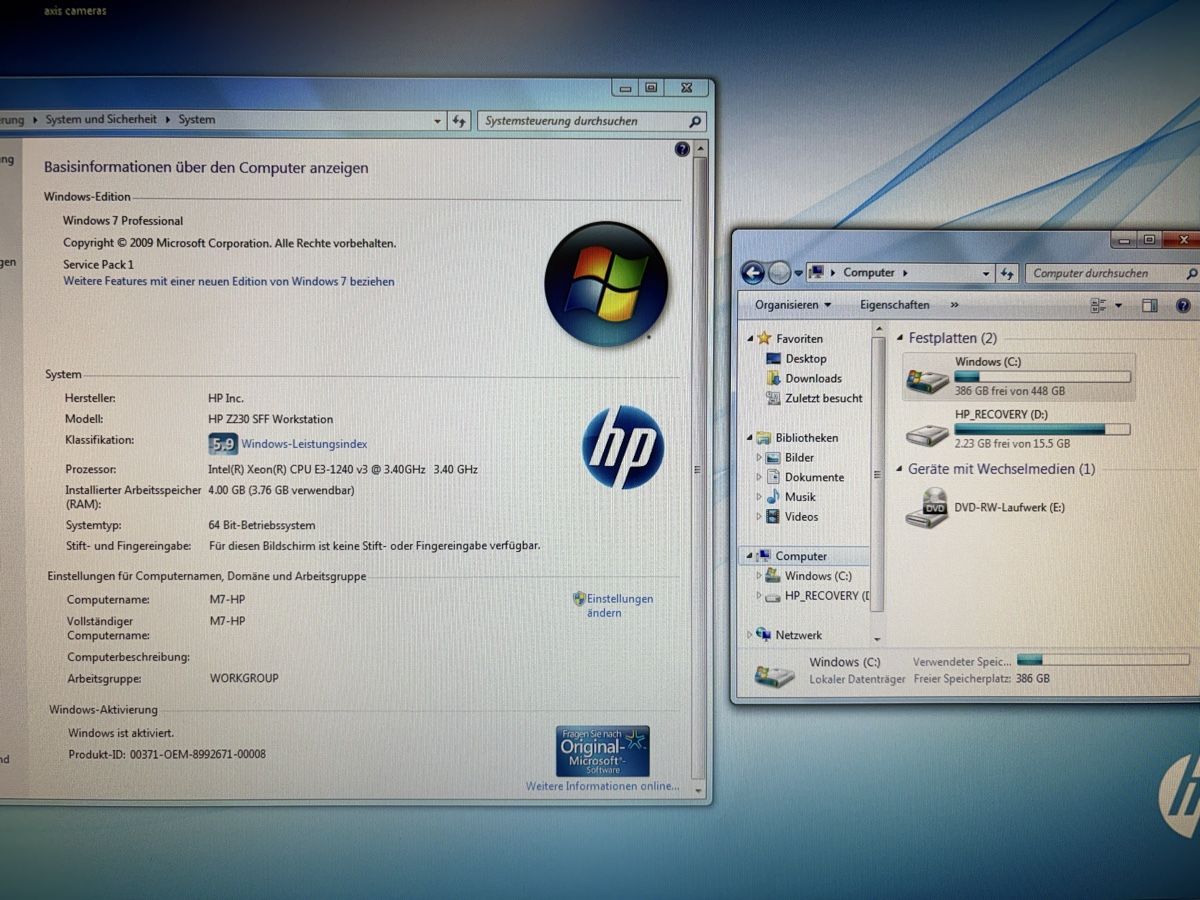This screenshot has height=900, width=1200.
Task: Collapse the Festplatten (2) group
Action: [x=899, y=339]
